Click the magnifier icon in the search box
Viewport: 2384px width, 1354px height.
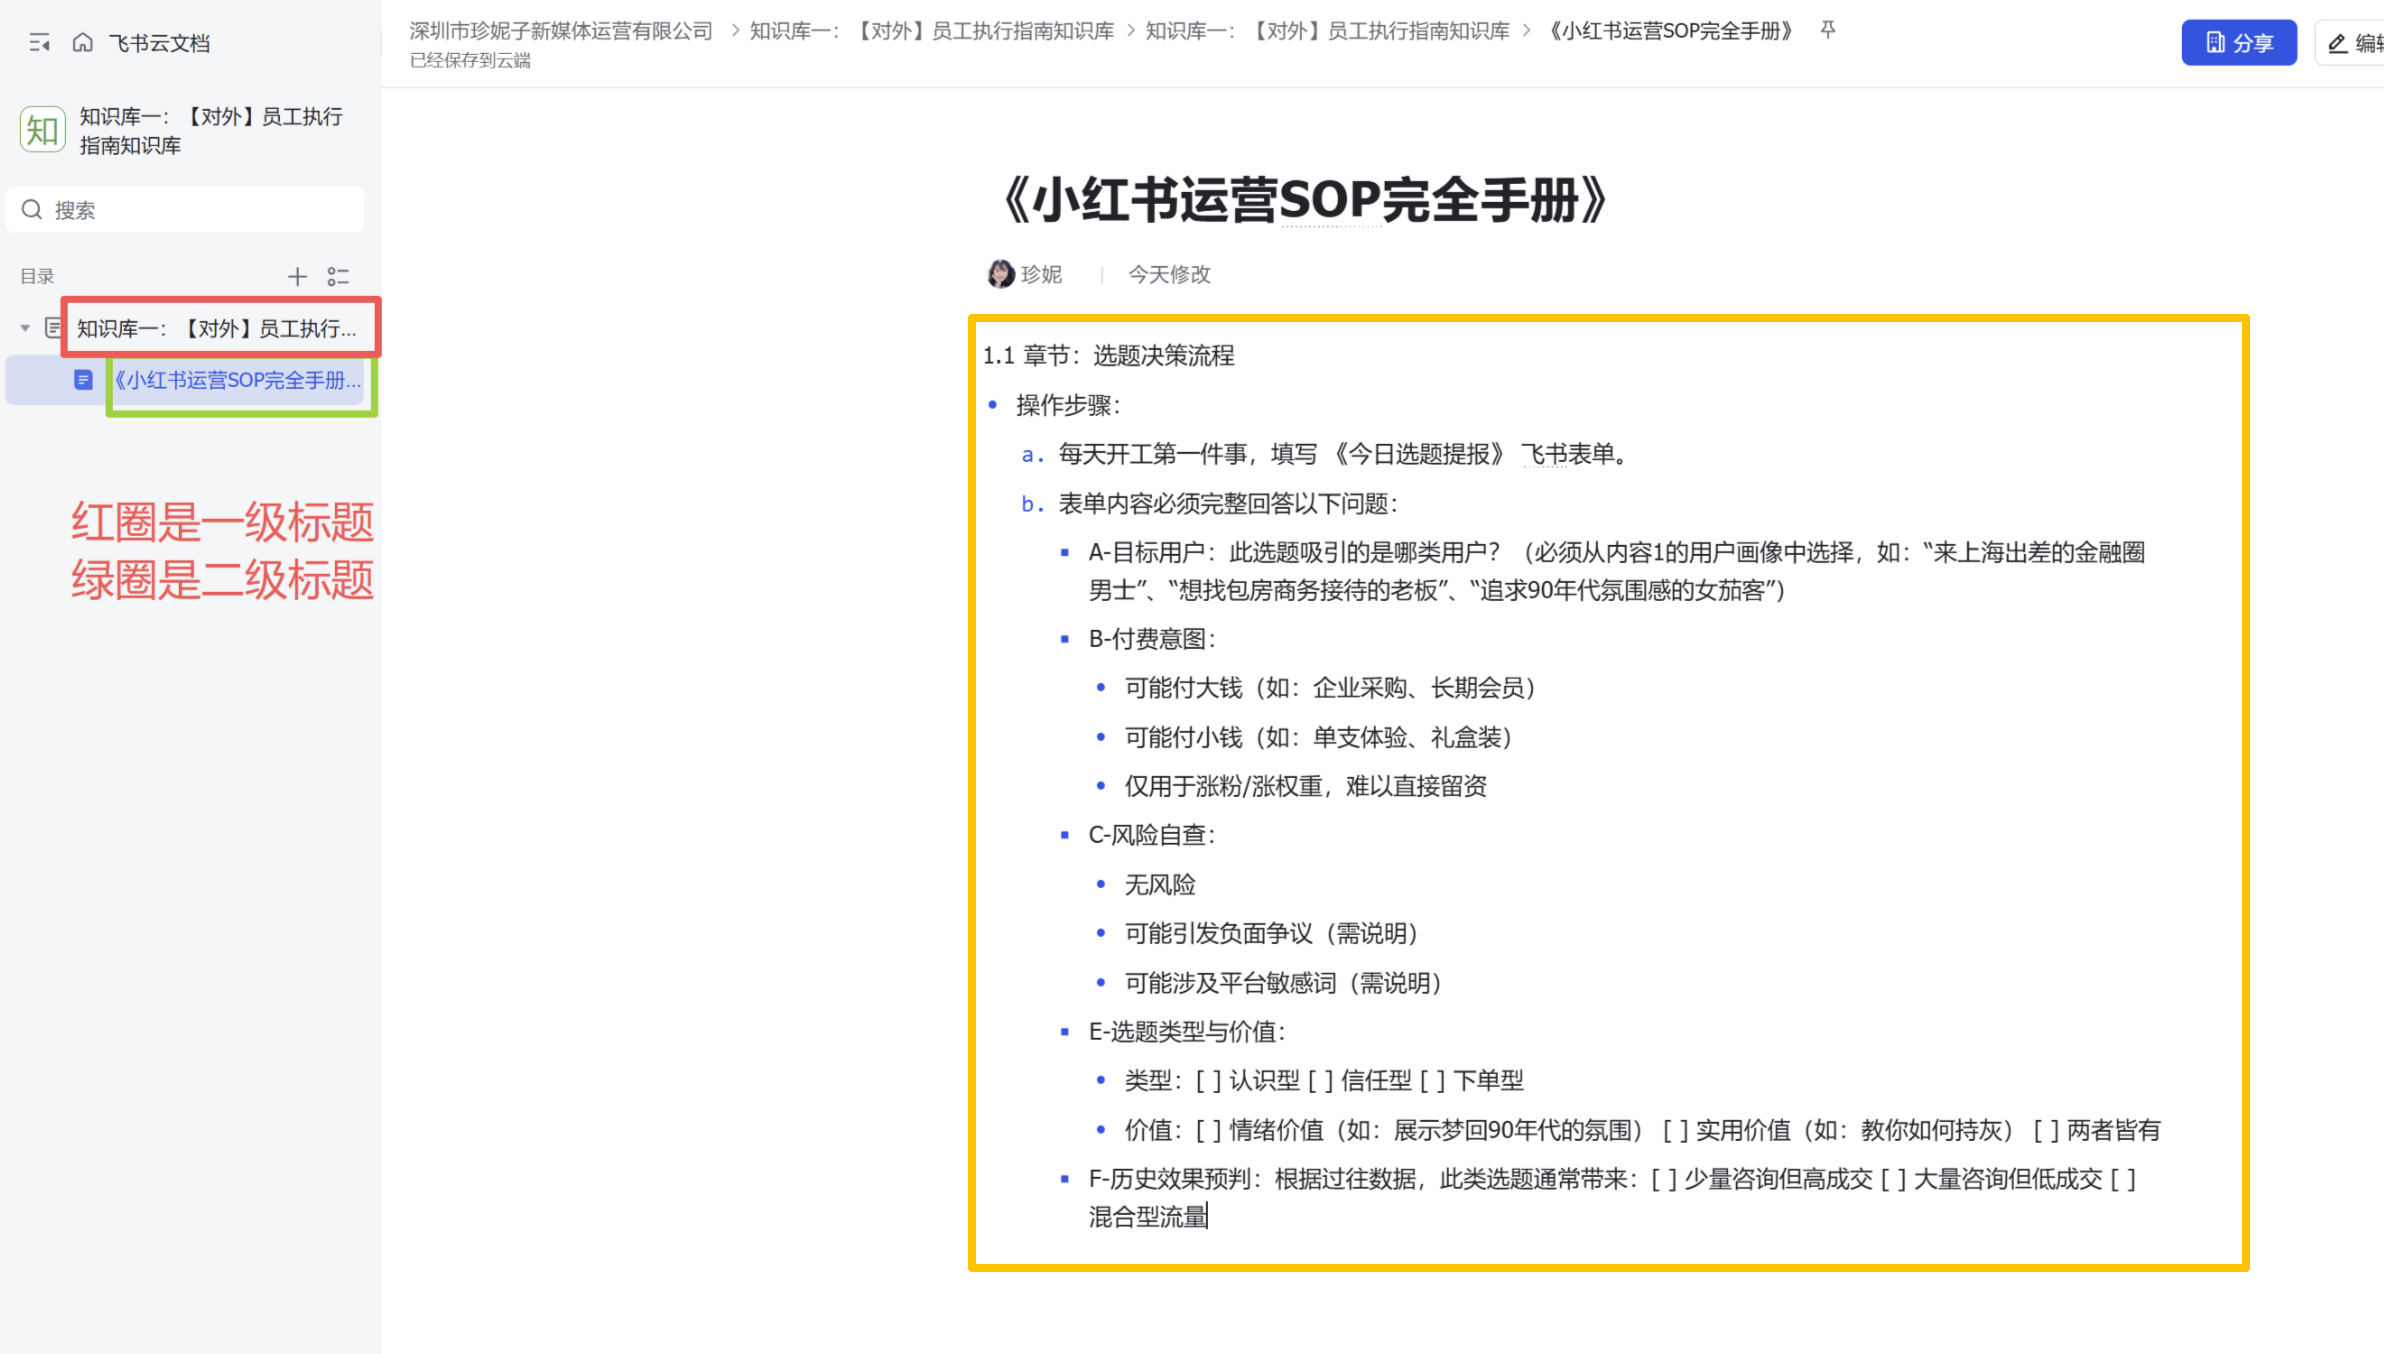coord(32,210)
